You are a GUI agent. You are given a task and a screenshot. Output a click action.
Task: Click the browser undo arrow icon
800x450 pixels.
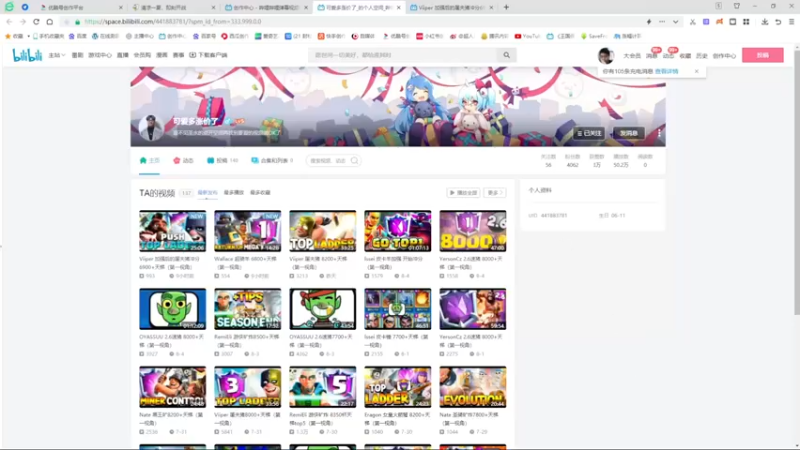778,22
